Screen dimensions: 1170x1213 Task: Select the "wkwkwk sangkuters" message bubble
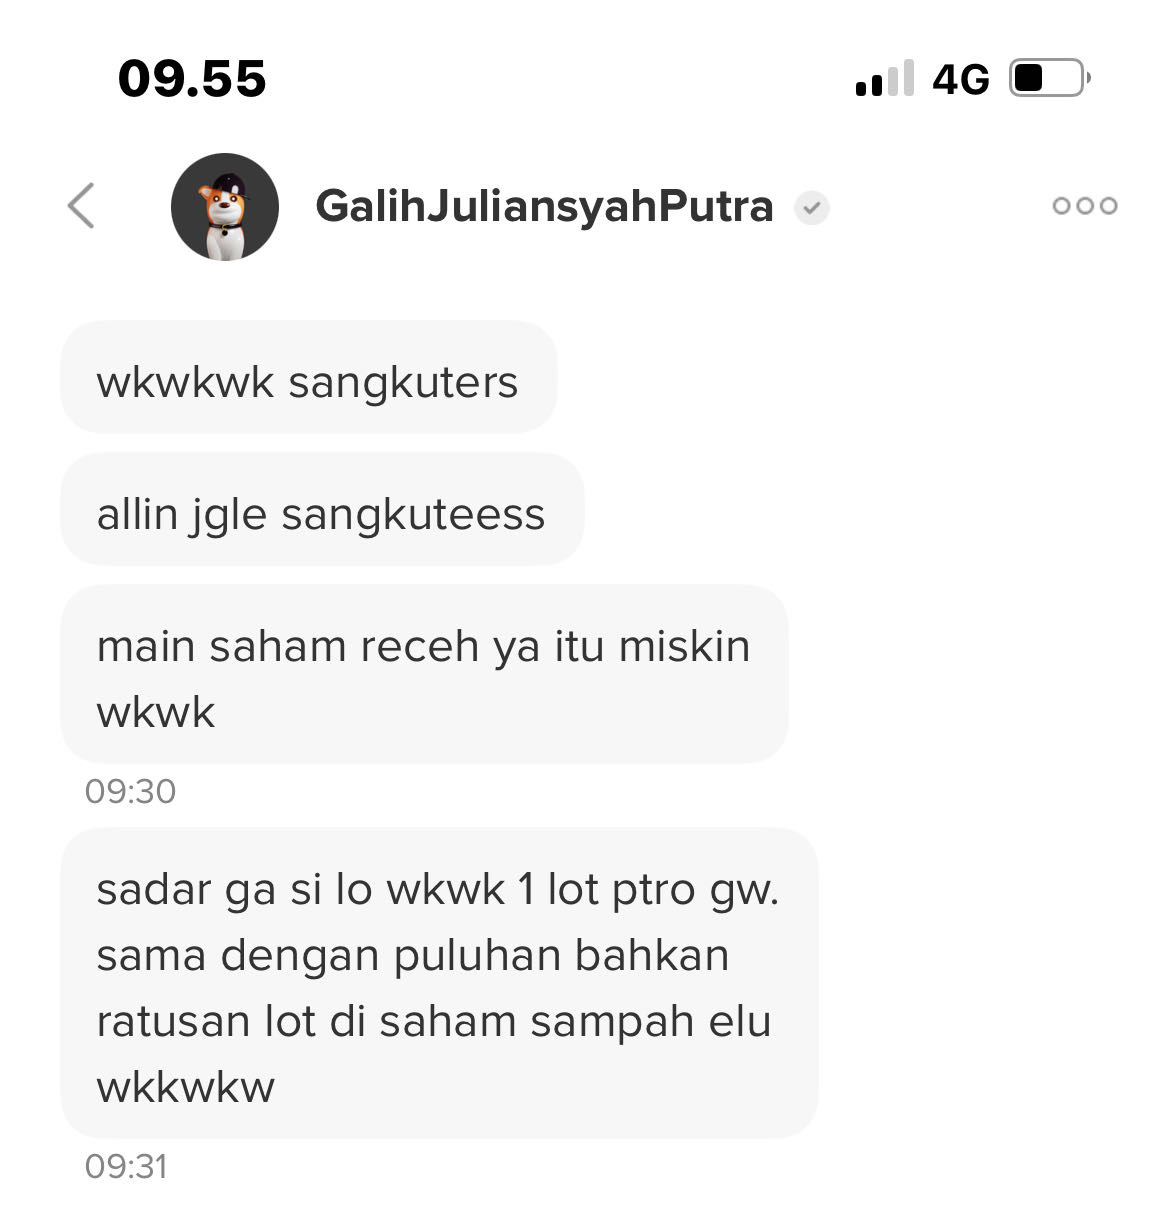click(309, 378)
